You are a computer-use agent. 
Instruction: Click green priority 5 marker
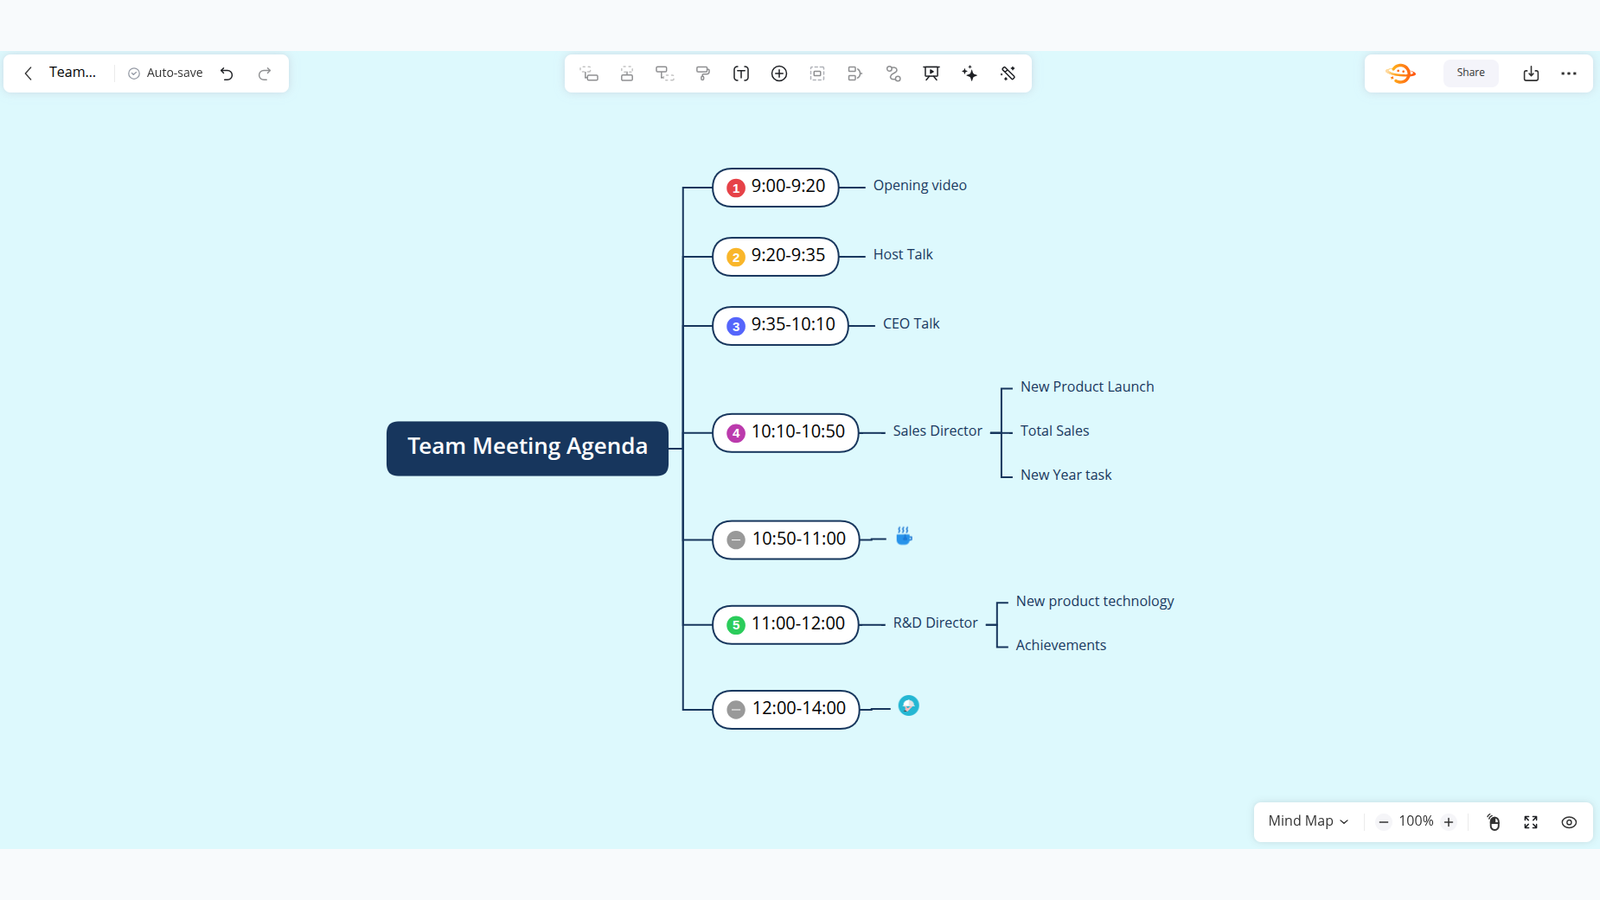[736, 625]
